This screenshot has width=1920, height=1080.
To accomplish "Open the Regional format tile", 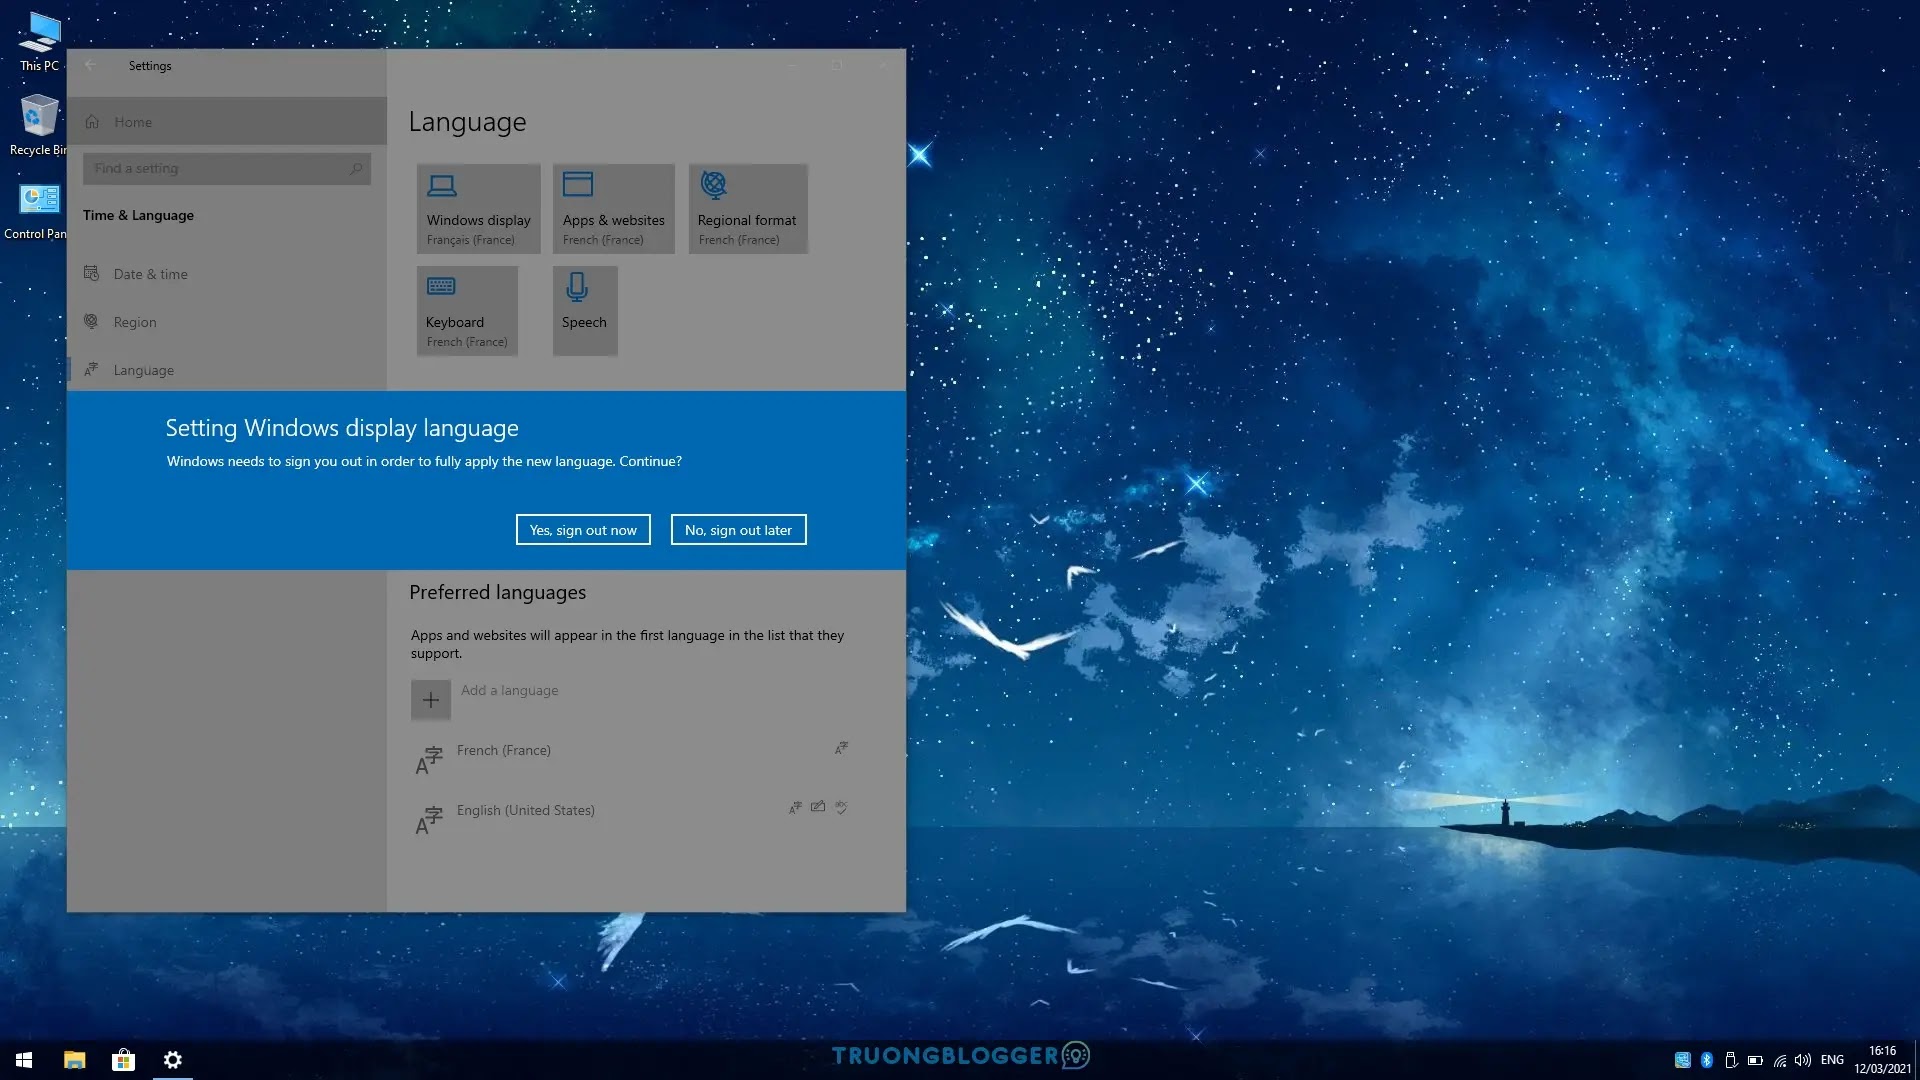I will 748,209.
